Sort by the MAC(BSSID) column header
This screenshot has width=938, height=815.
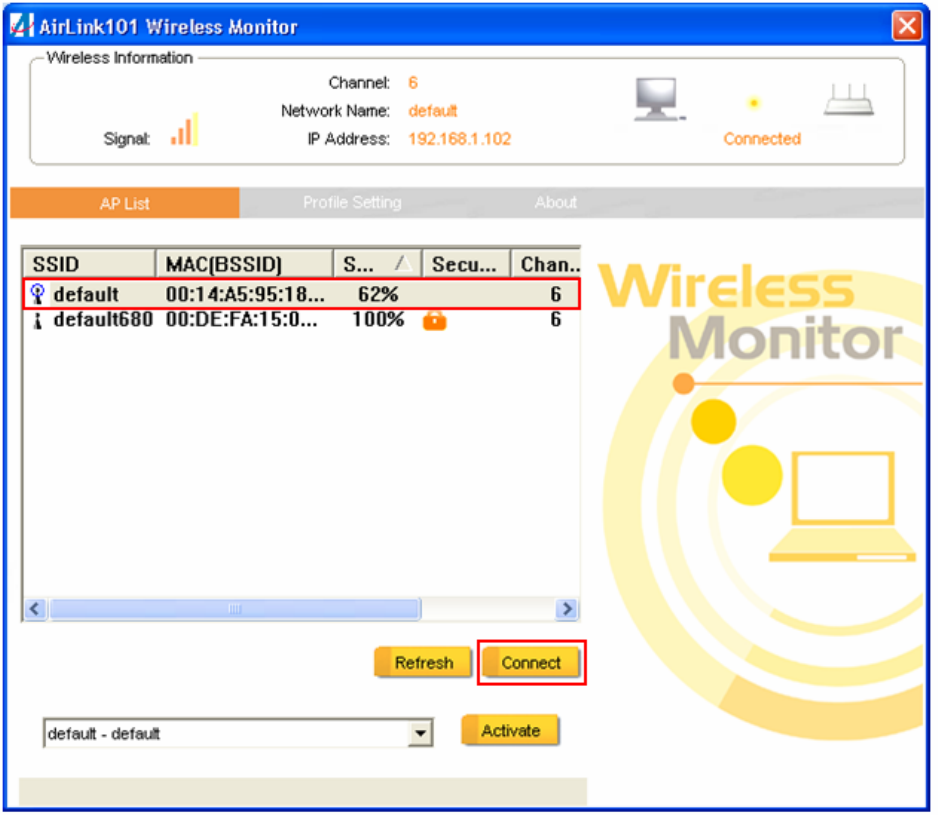click(244, 264)
